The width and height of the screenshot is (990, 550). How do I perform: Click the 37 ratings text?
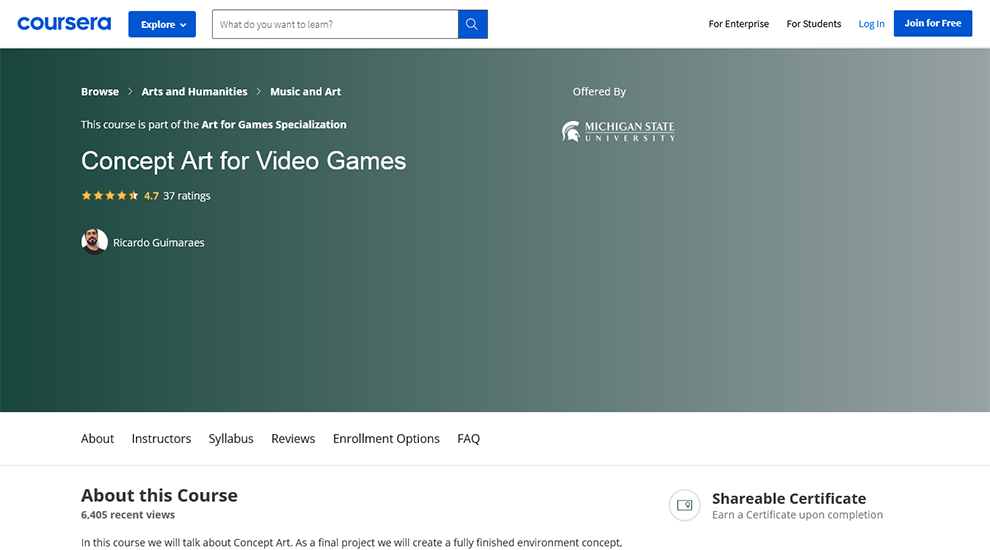tap(187, 196)
